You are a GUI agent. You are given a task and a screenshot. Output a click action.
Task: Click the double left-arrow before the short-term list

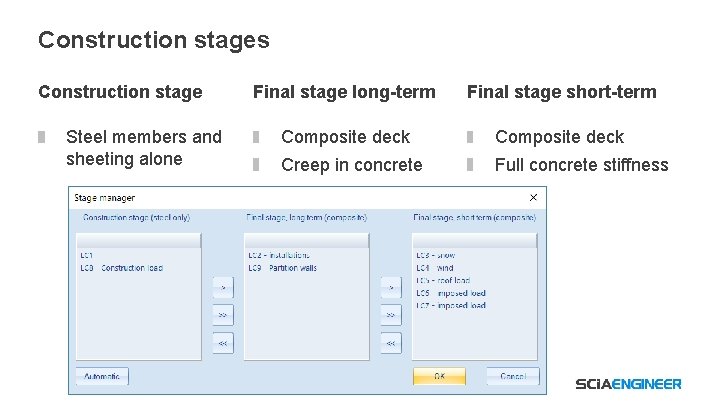391,343
